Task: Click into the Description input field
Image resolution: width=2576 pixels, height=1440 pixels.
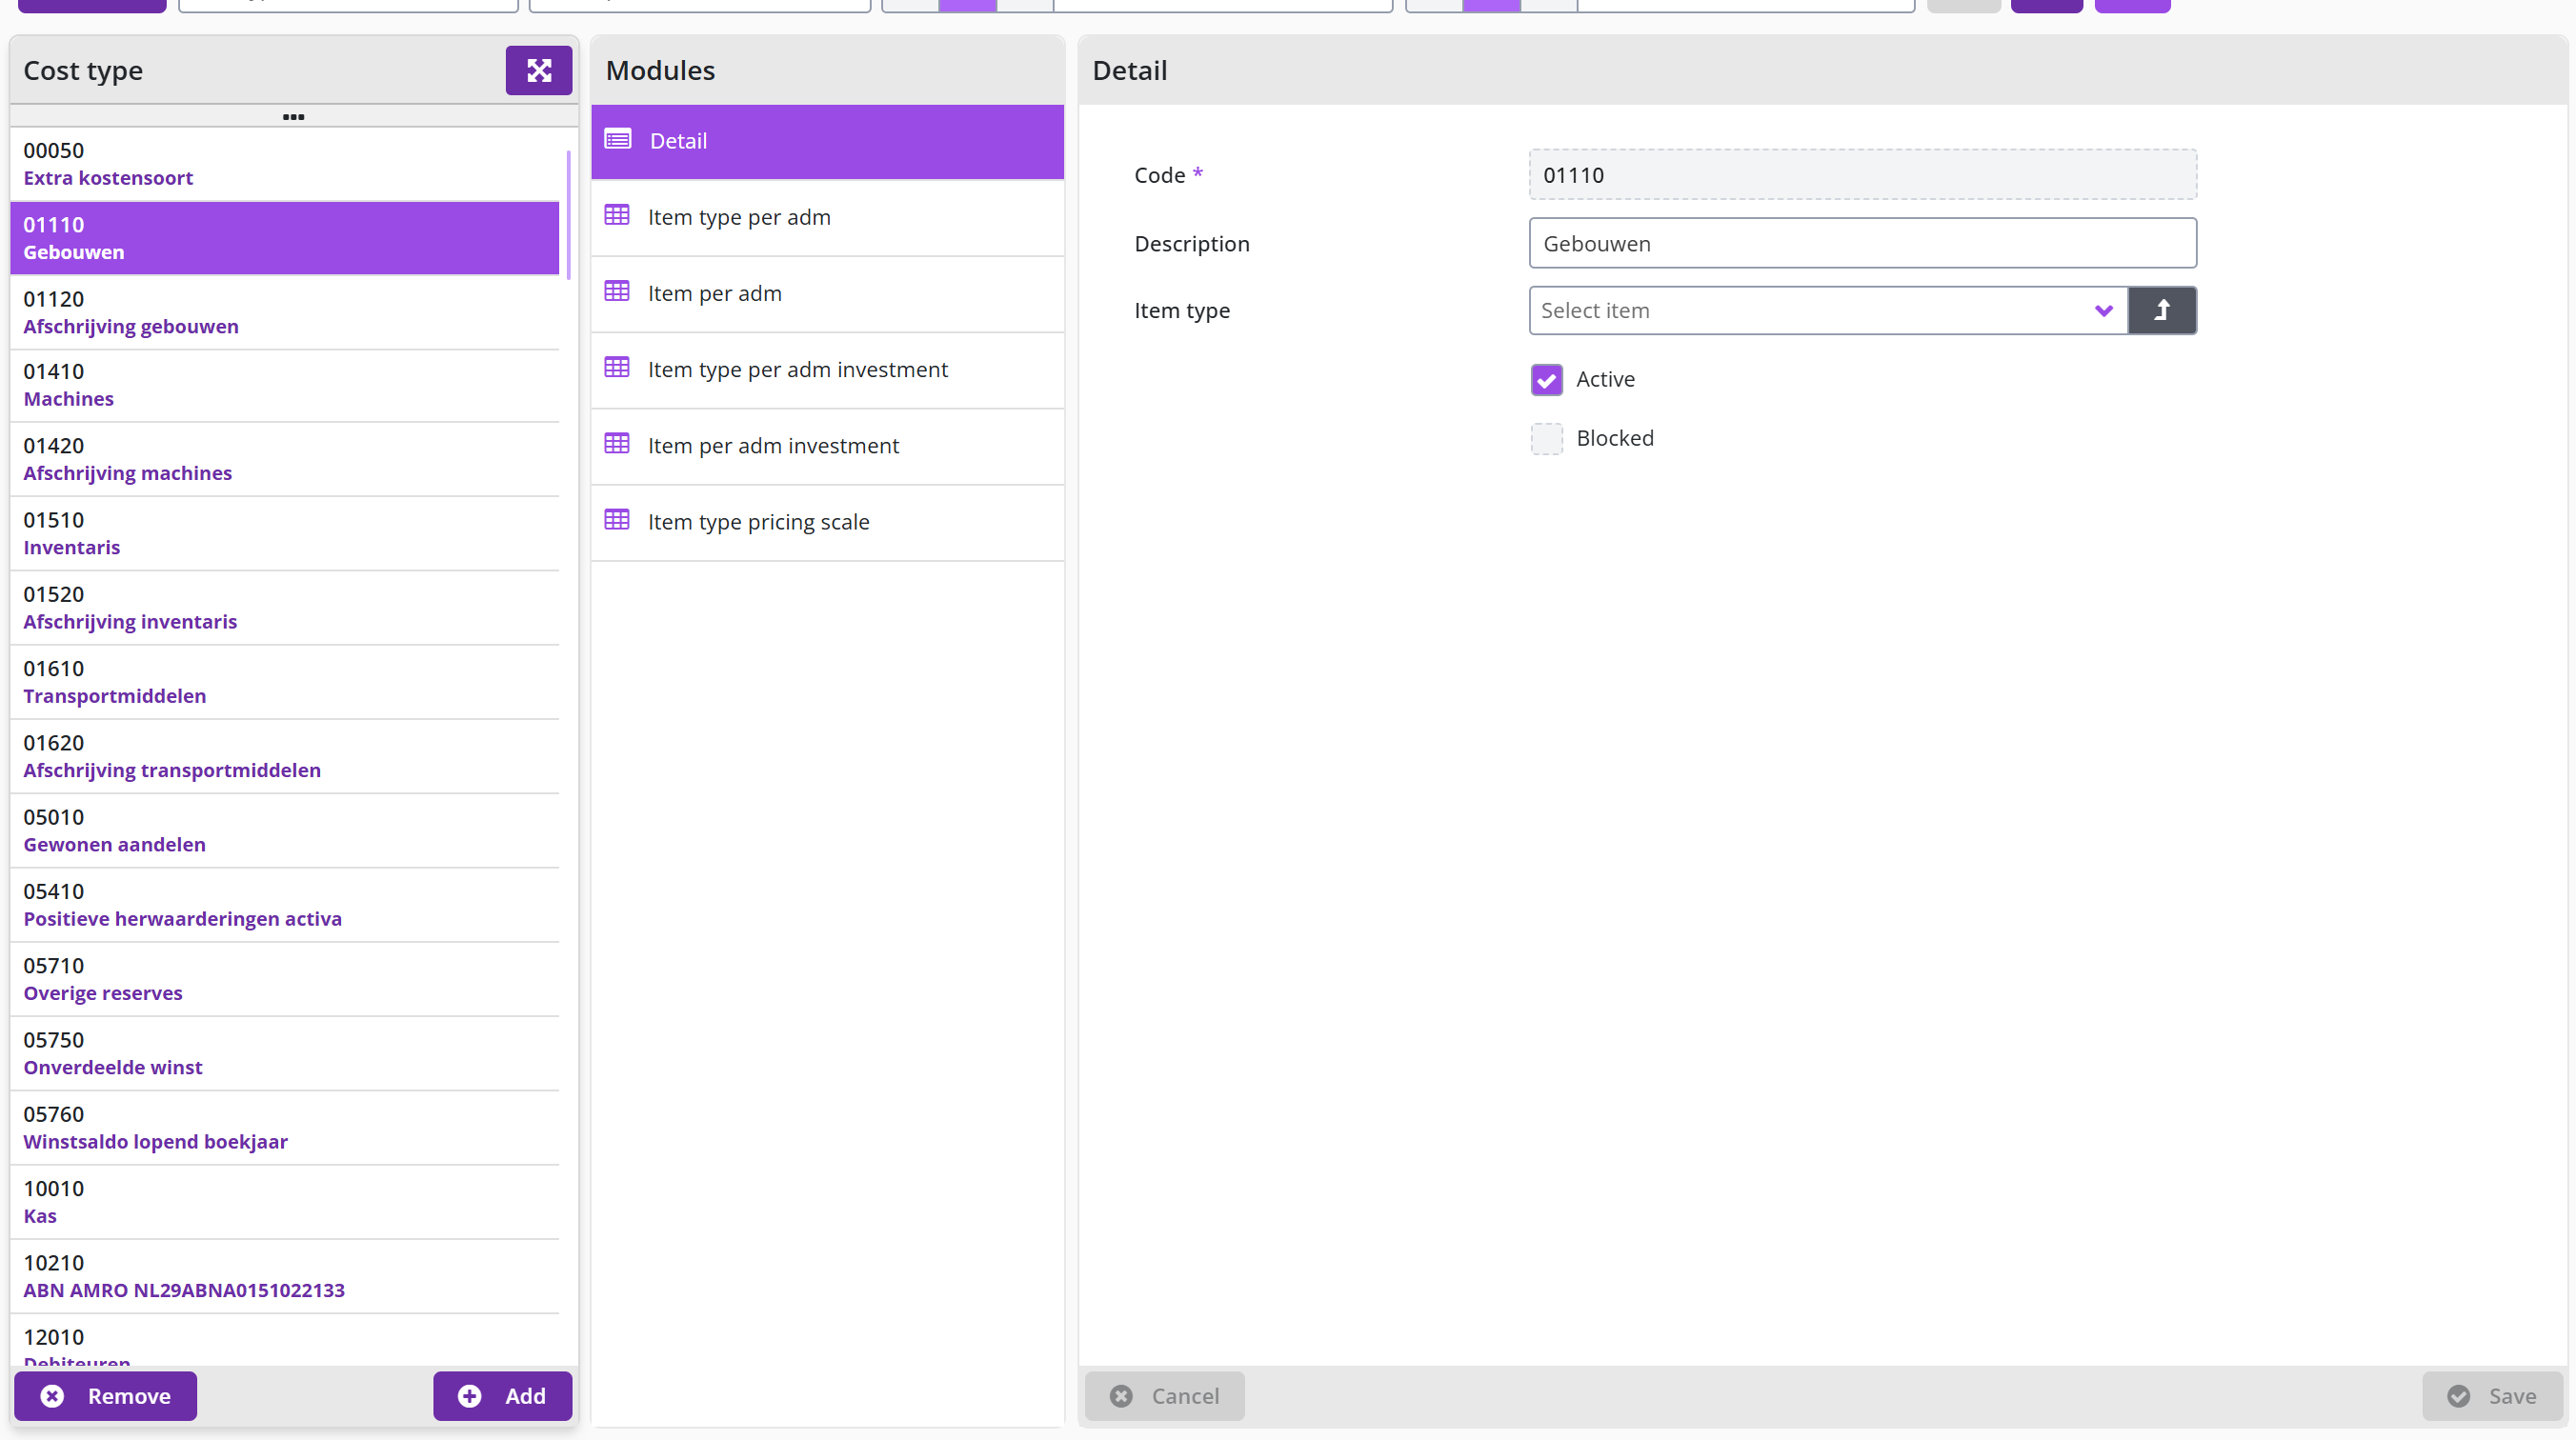Action: tap(1862, 243)
